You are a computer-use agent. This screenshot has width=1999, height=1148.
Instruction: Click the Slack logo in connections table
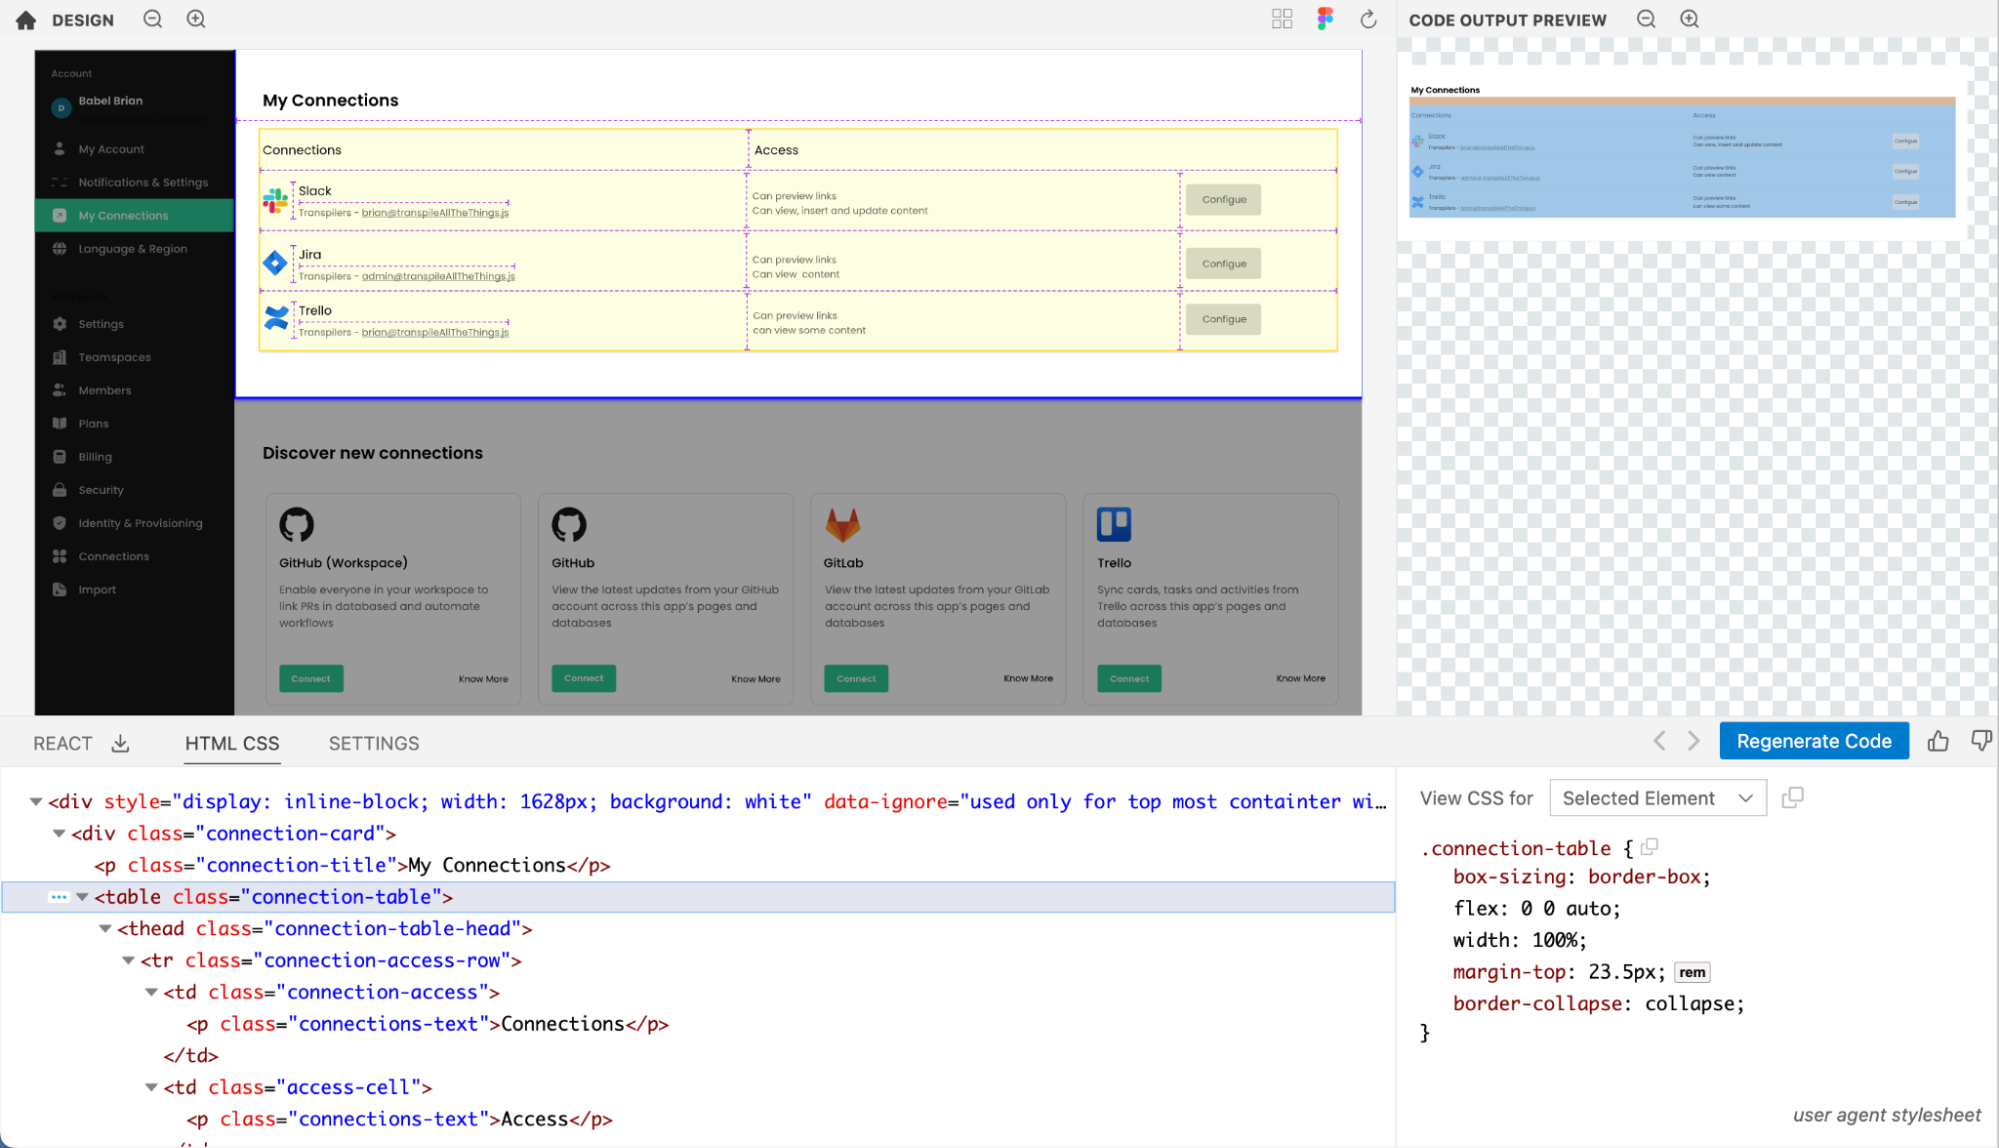[275, 201]
